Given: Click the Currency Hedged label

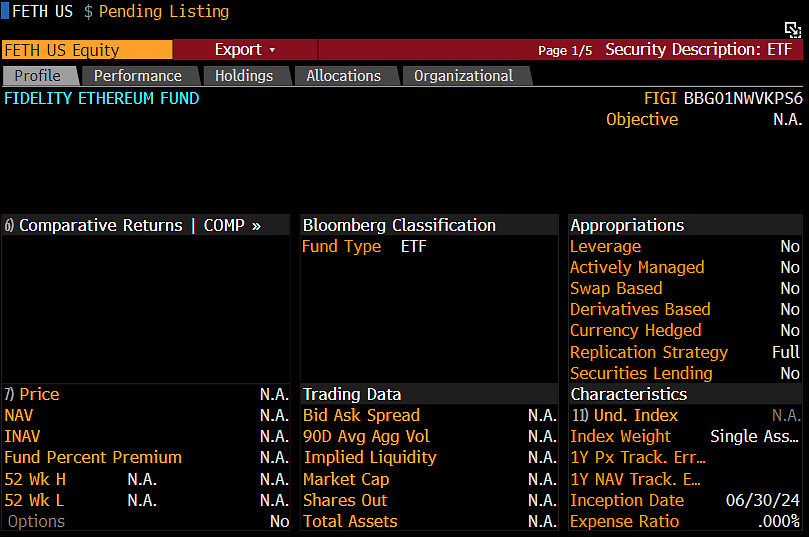Looking at the screenshot, I should pyautogui.click(x=636, y=330).
